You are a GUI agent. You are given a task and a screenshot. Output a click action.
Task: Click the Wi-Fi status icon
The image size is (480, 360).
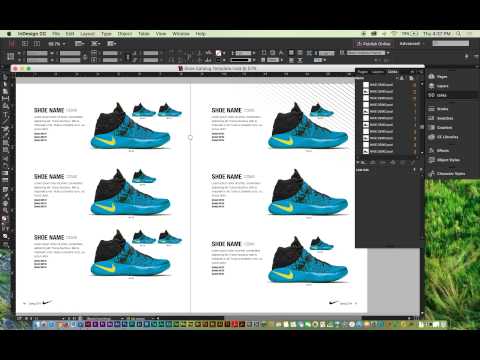[x=394, y=34]
